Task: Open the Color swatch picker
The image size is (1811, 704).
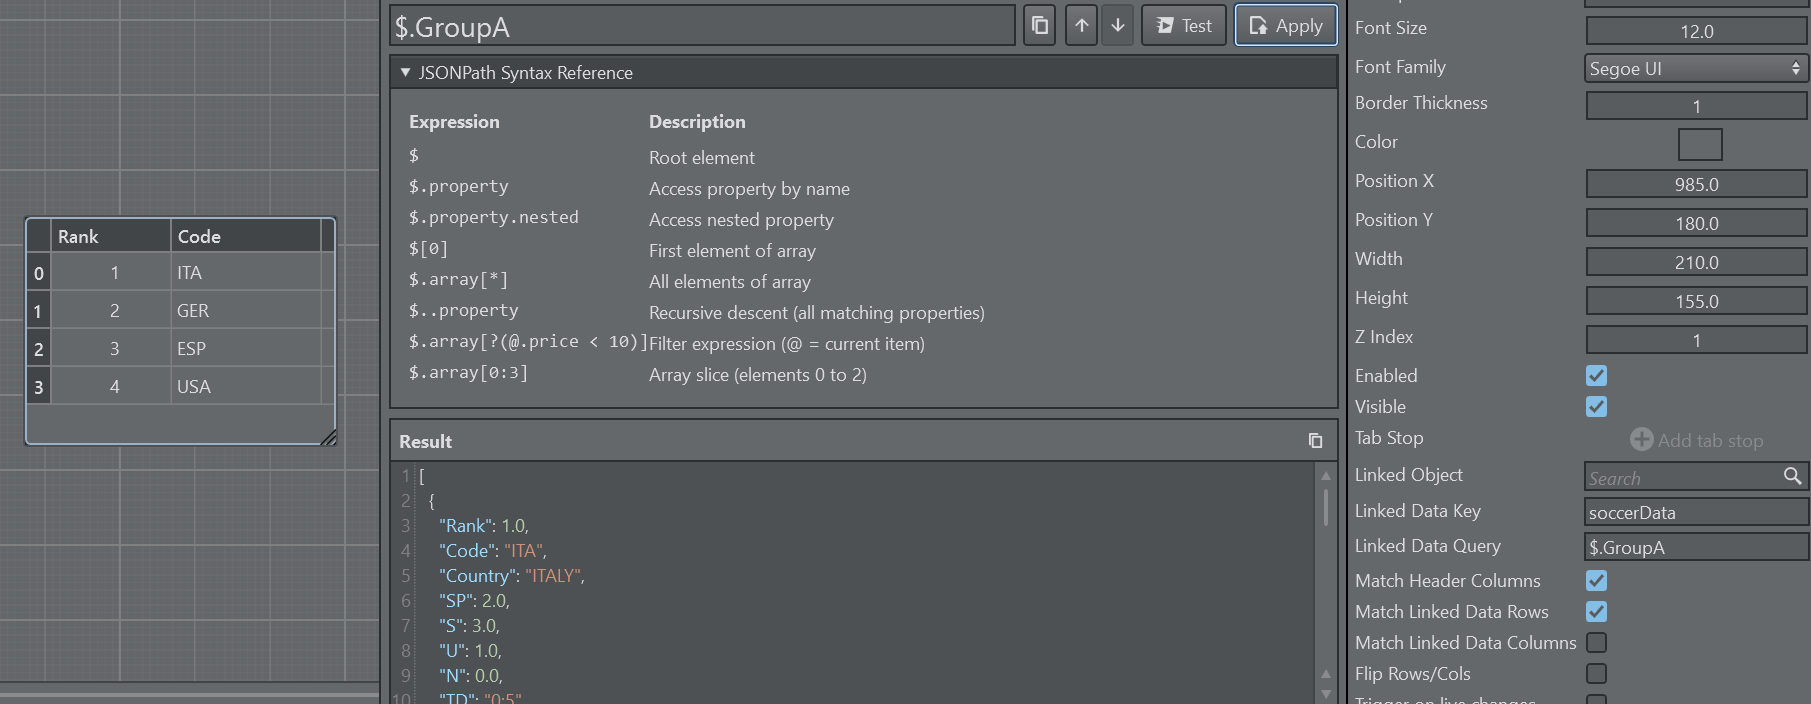Action: (x=1699, y=144)
